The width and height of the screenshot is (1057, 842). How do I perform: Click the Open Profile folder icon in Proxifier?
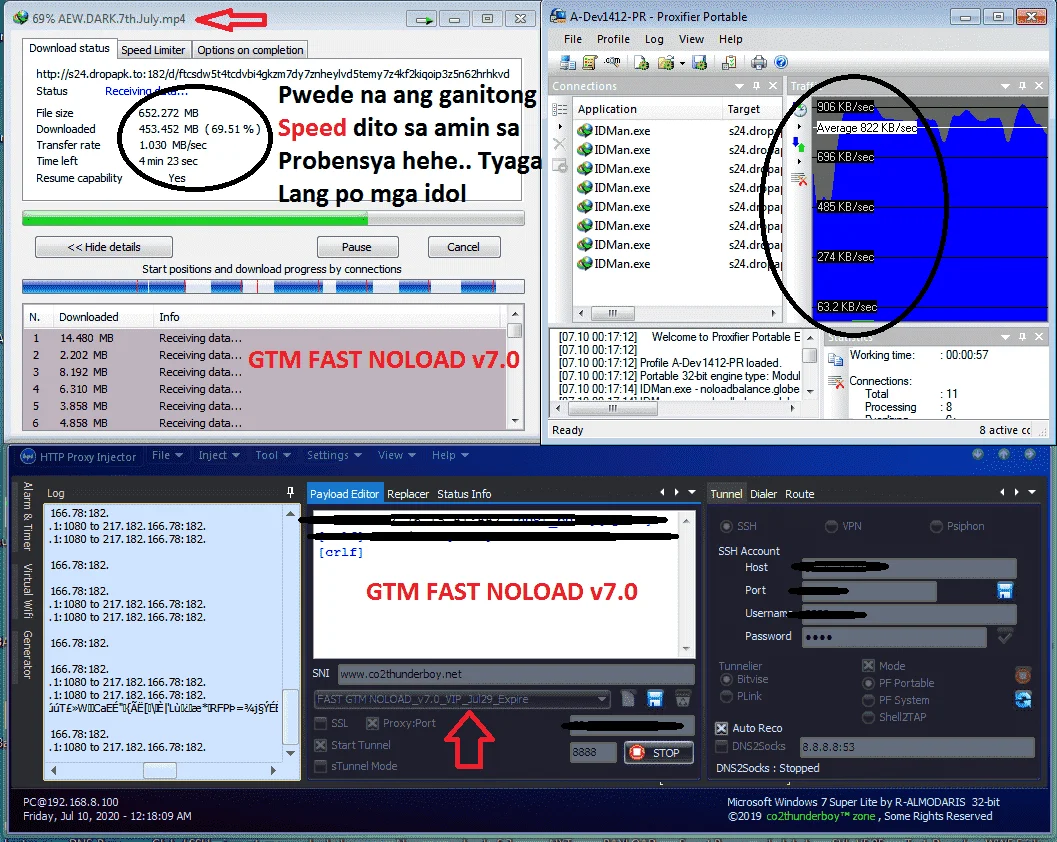pos(665,63)
